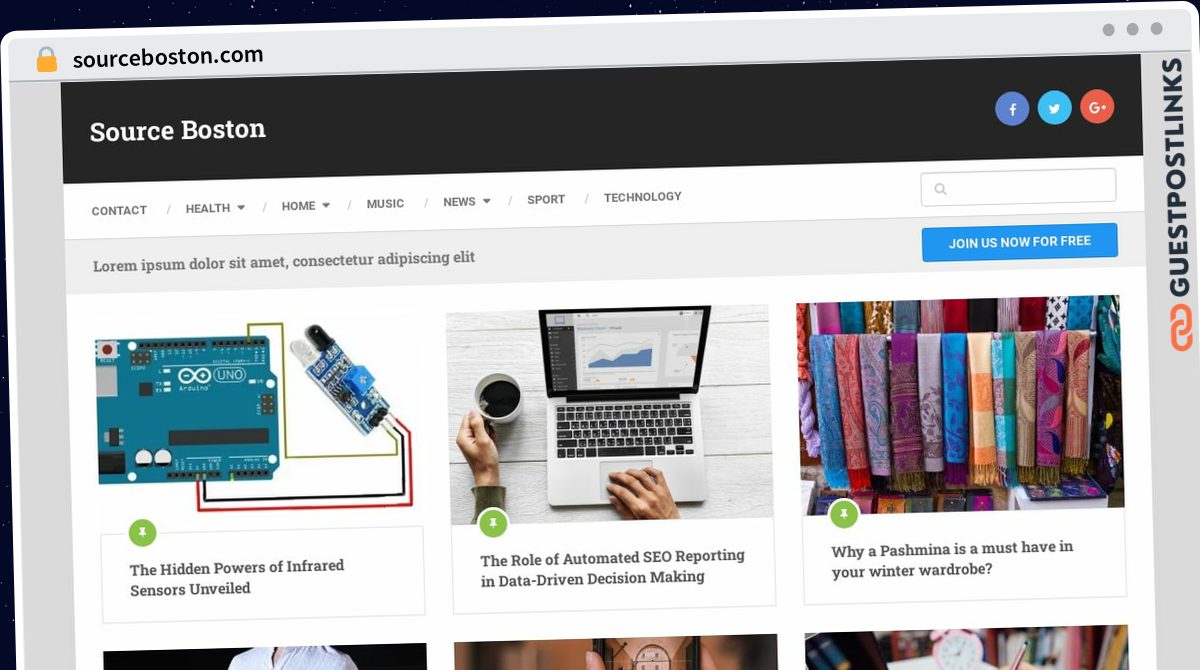Click pin icon on Pashmina post

coord(844,514)
